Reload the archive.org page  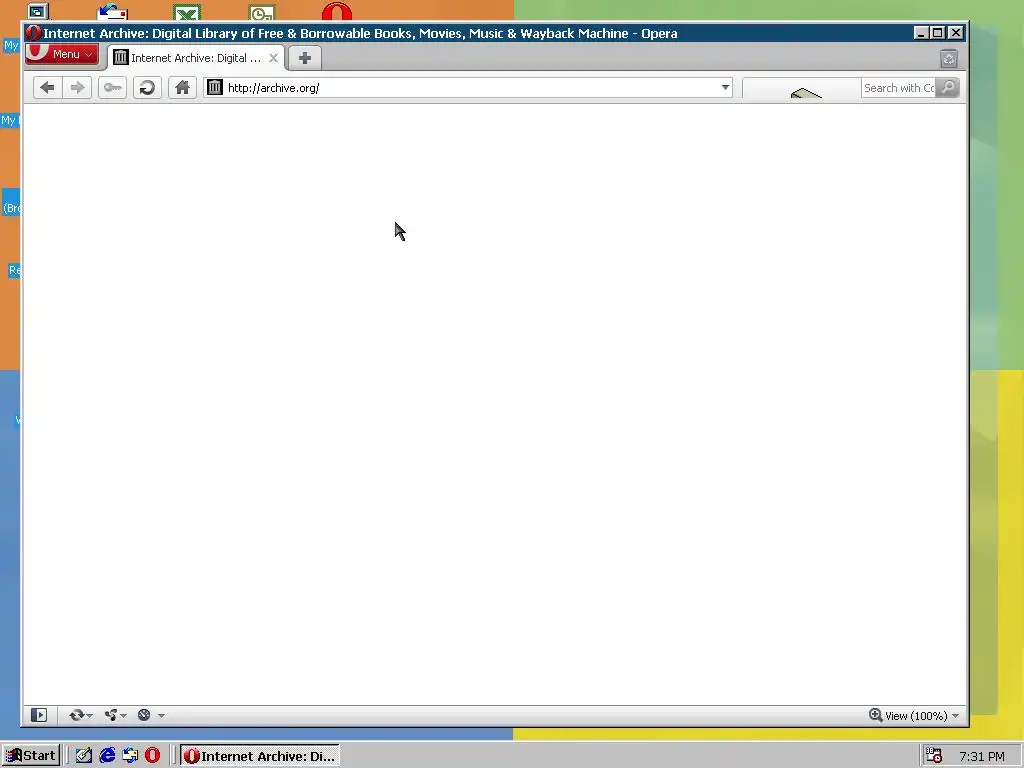(x=147, y=88)
